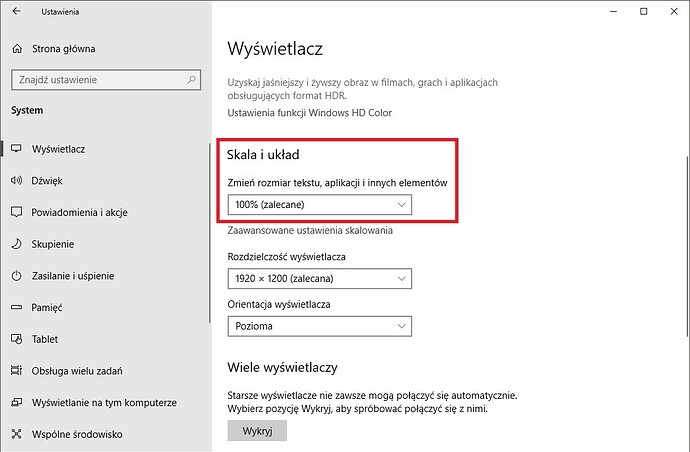Click the search magnifier icon
Image resolution: width=690 pixels, height=452 pixels.
coord(191,80)
